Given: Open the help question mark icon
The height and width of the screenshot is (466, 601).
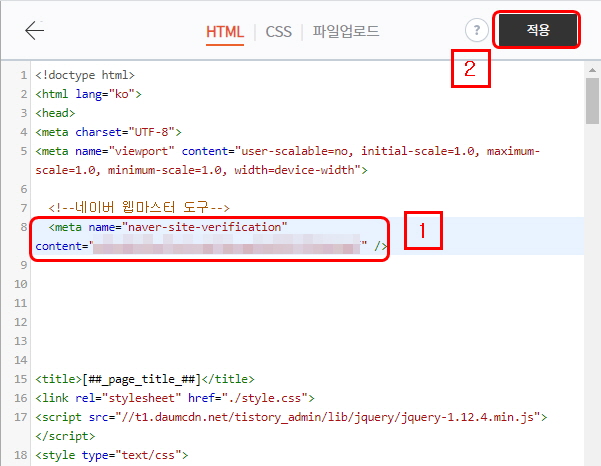Looking at the screenshot, I should 476,30.
